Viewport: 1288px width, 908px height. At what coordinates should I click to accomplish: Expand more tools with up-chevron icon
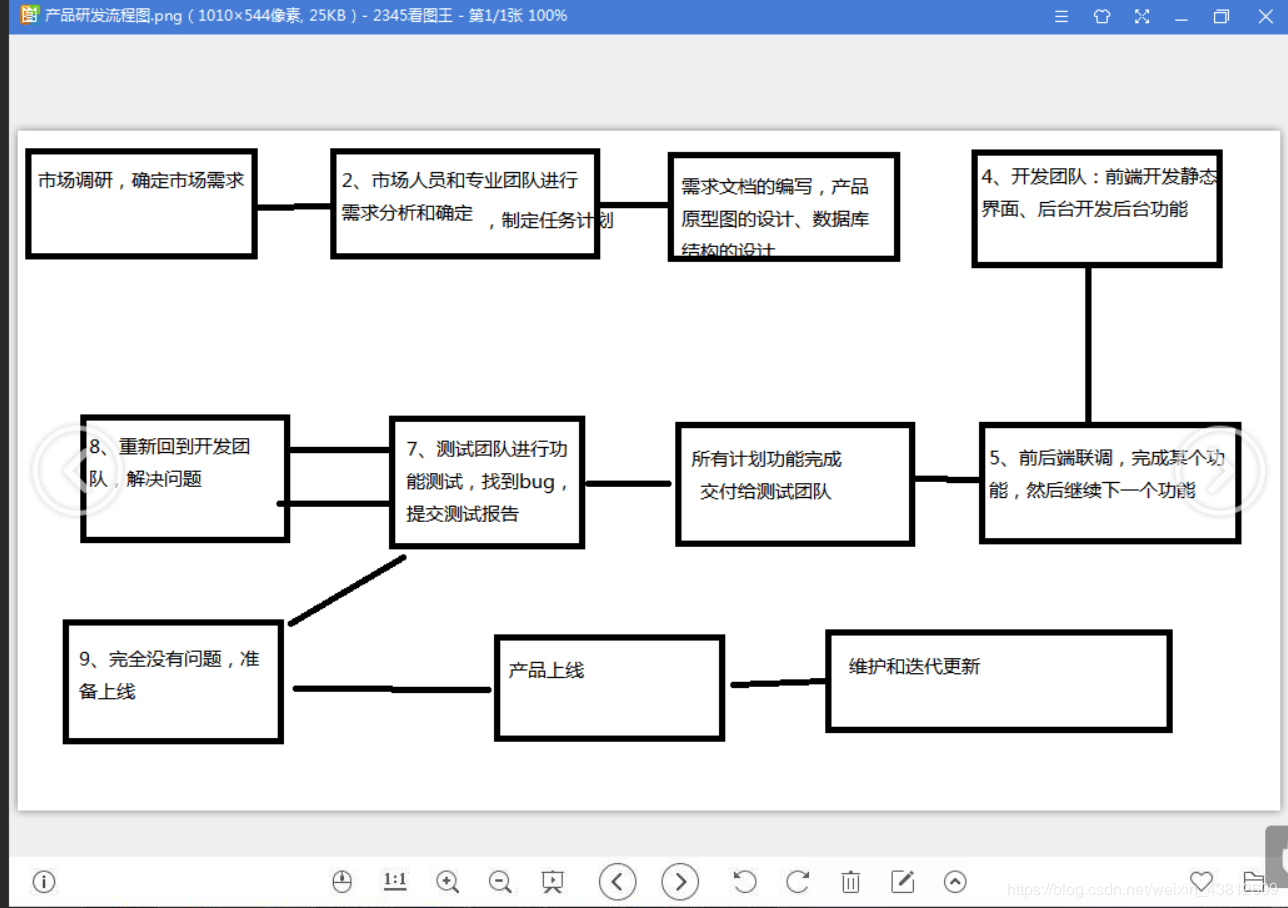coord(955,881)
